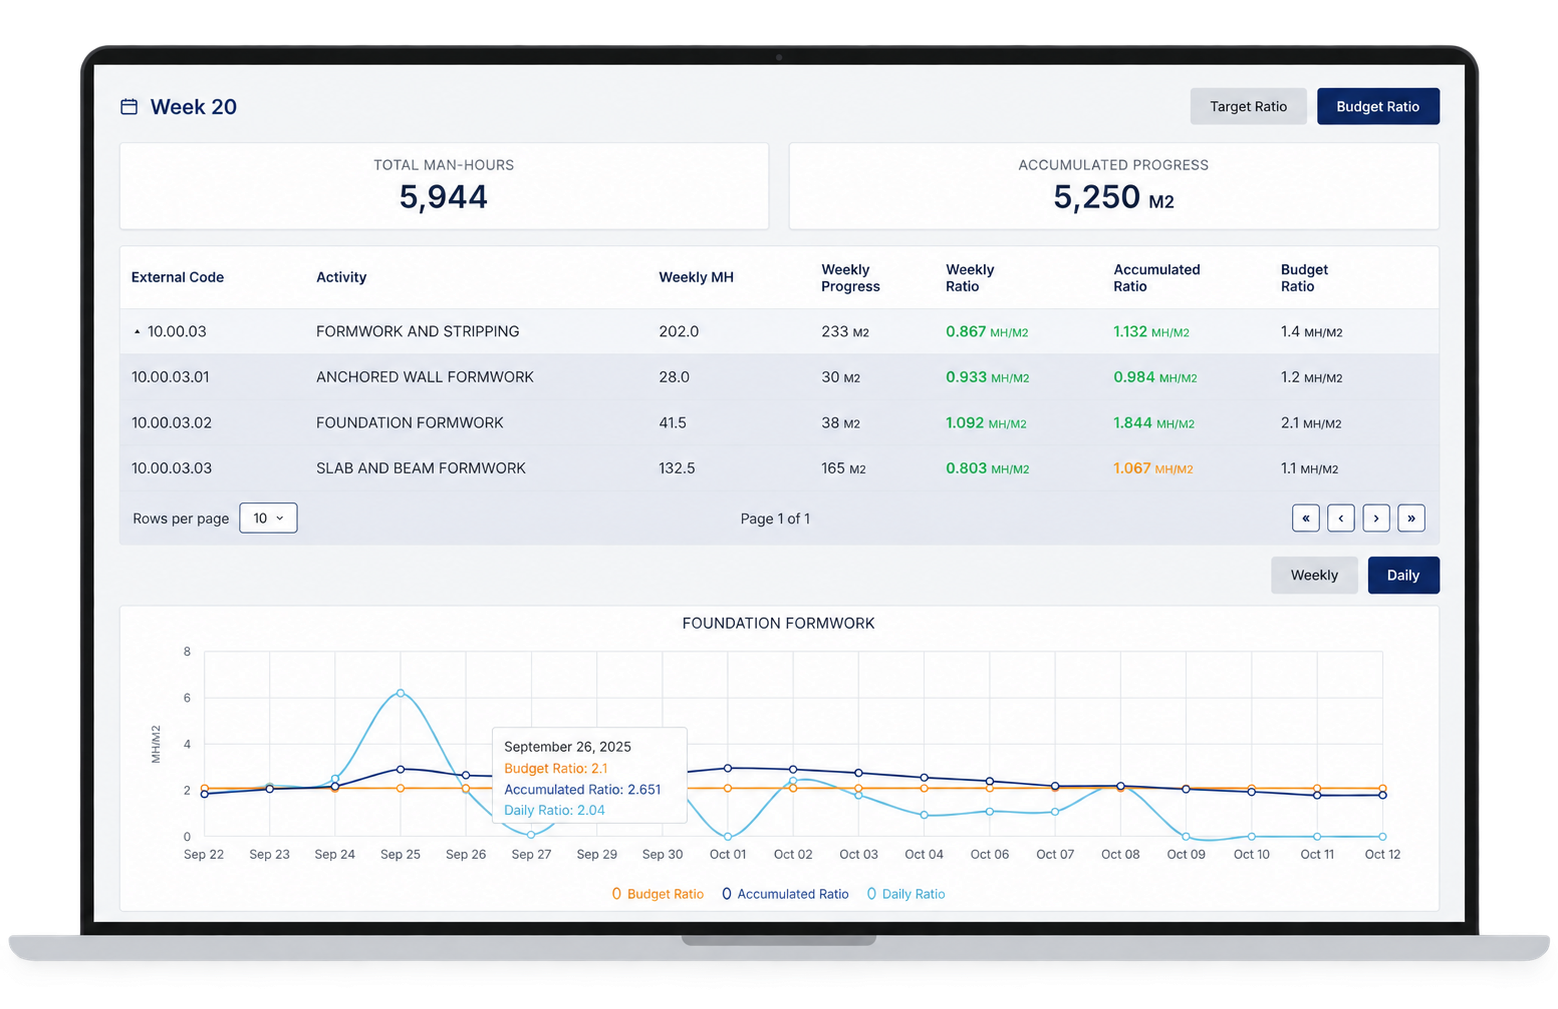Click external code 10.00.03.02
This screenshot has height=1009, width=1558.
click(171, 423)
